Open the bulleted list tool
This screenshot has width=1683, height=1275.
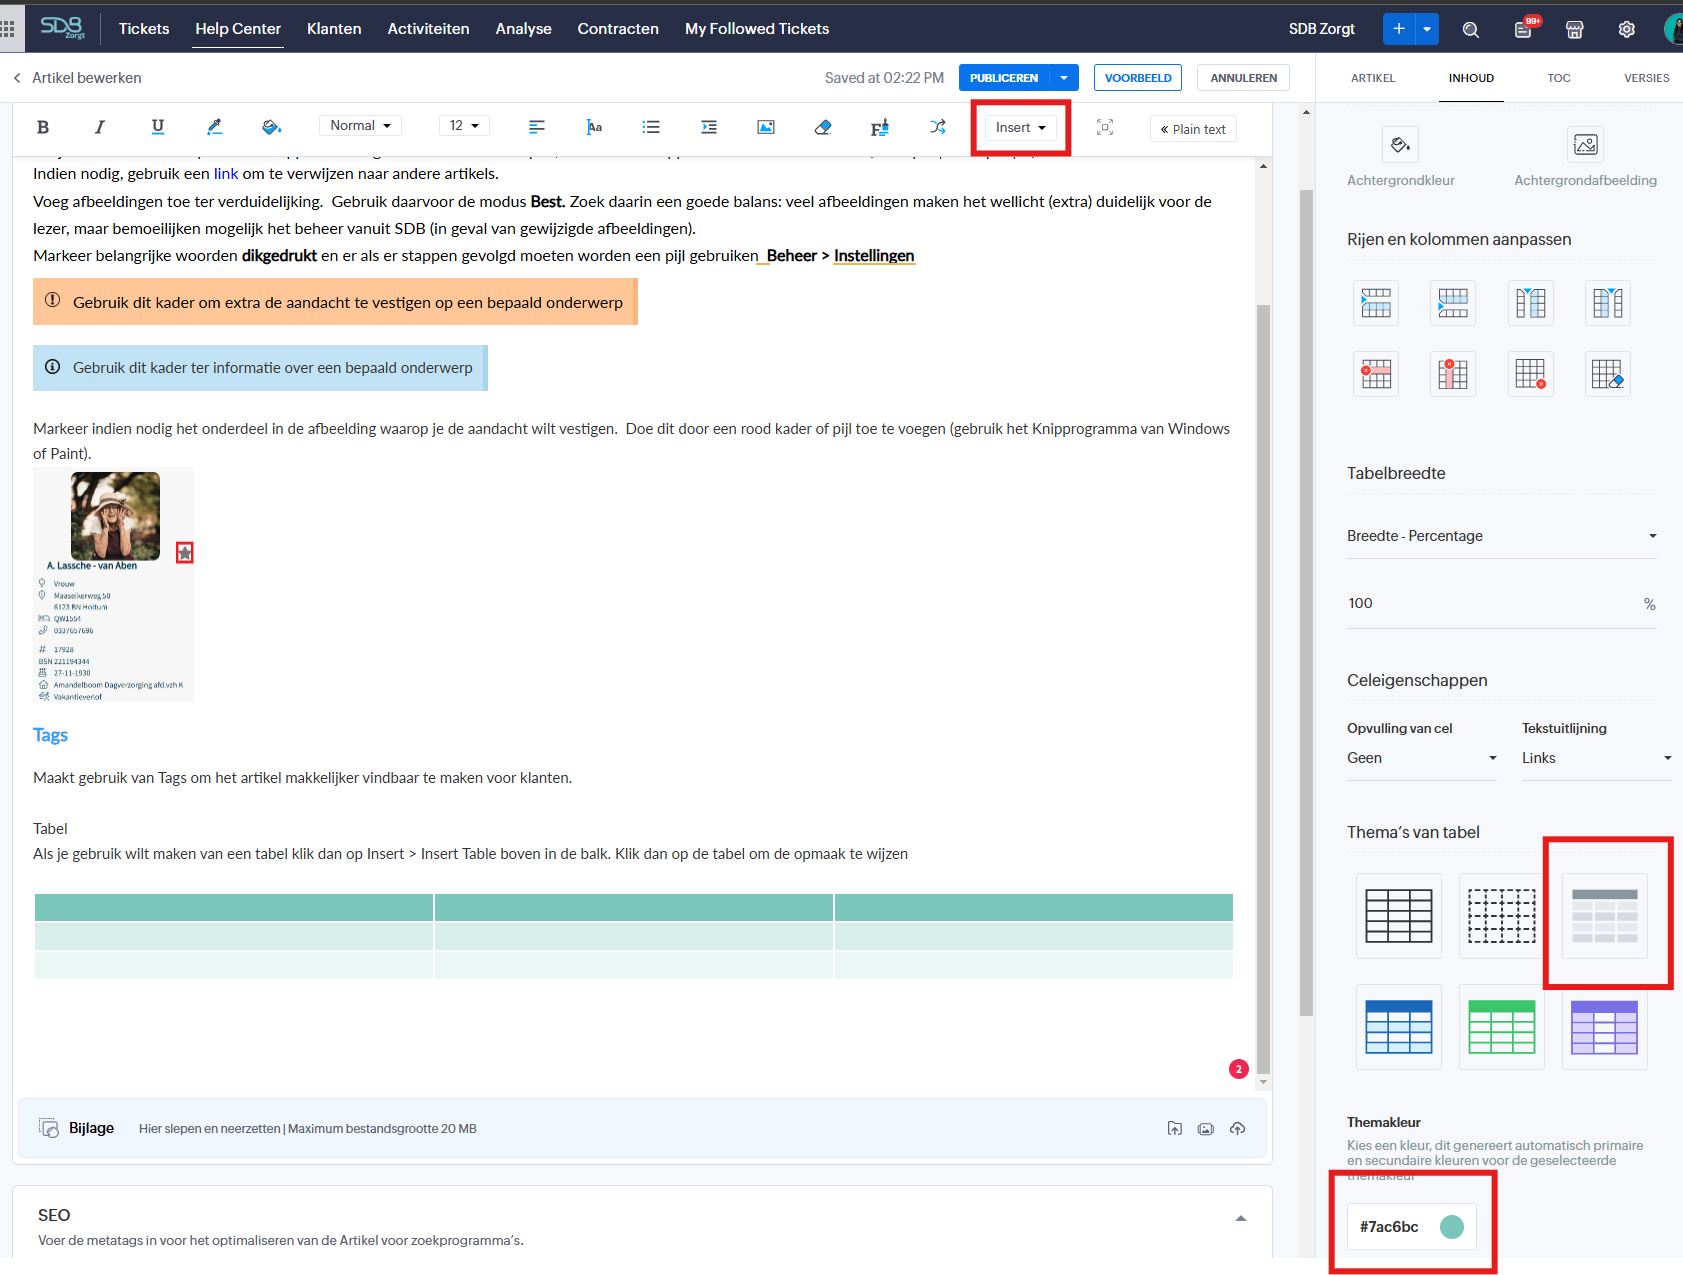click(x=651, y=127)
